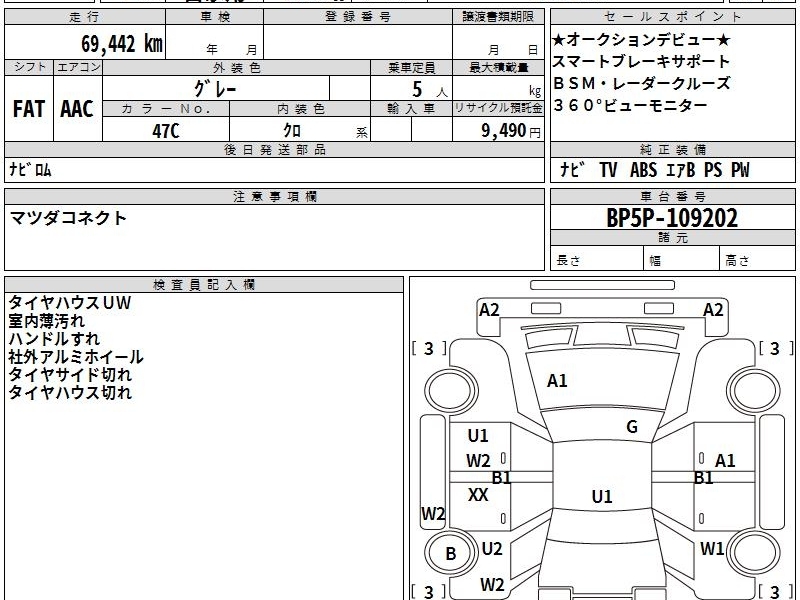Select the recycle deposit 9,490円
This screenshot has width=800, height=600.
(x=511, y=131)
